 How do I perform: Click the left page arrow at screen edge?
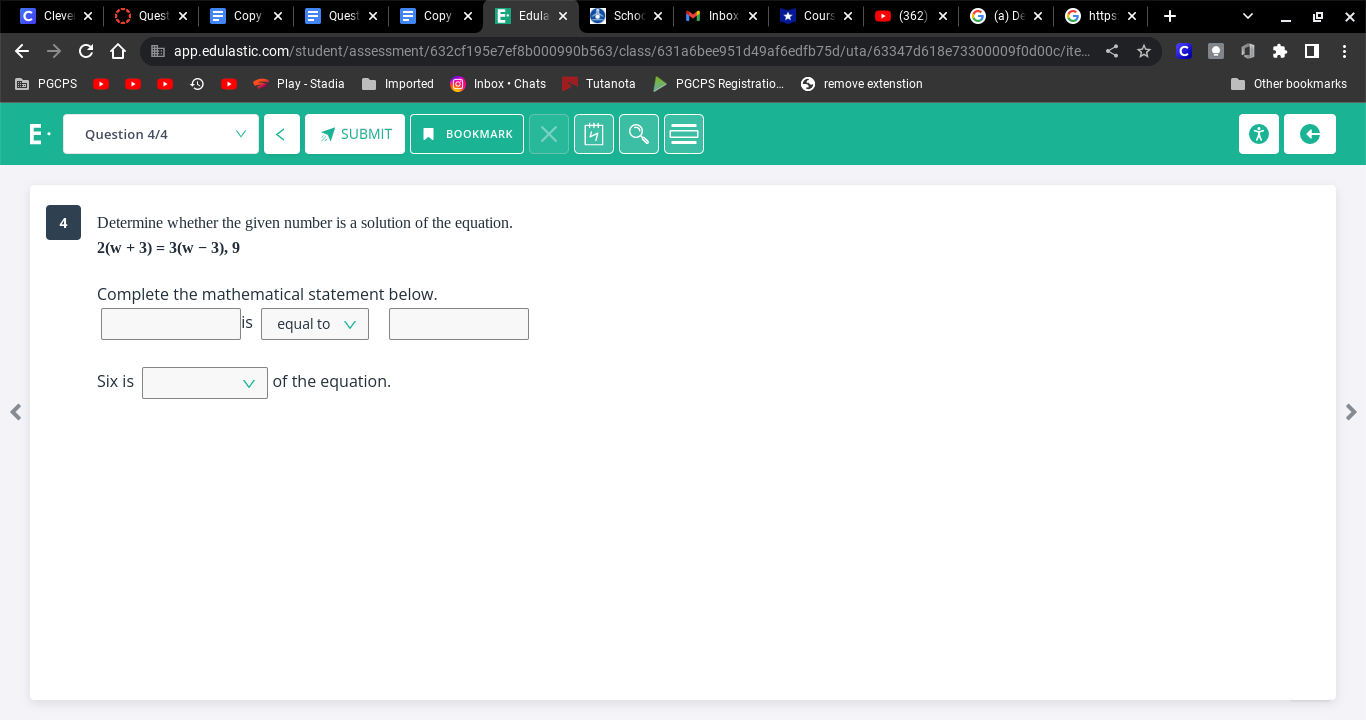point(15,412)
